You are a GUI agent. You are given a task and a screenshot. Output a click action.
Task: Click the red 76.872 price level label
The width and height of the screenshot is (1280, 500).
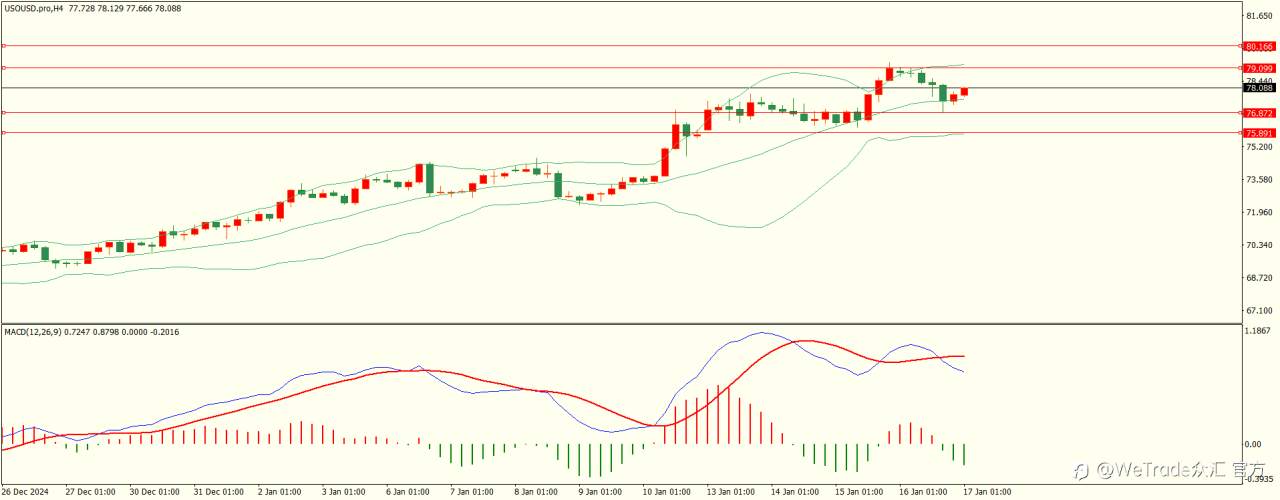(x=1260, y=113)
